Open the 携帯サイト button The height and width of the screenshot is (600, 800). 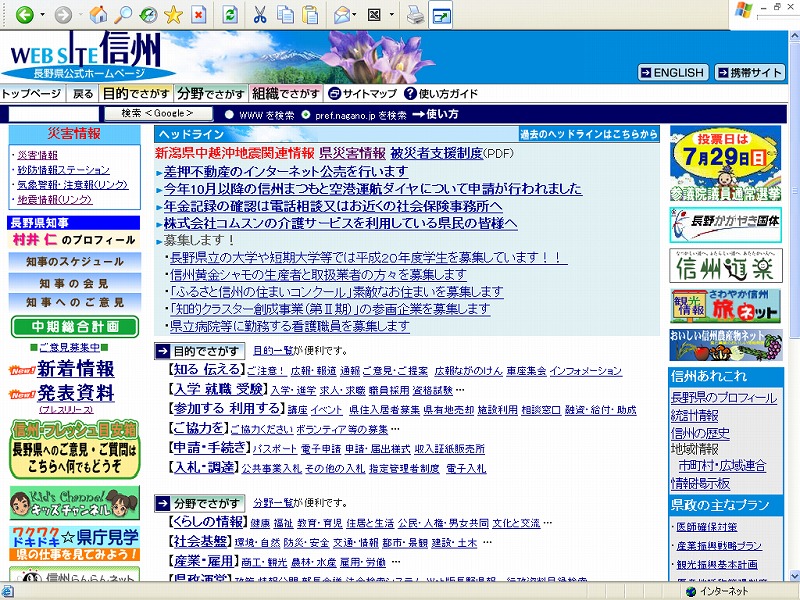pos(749,72)
